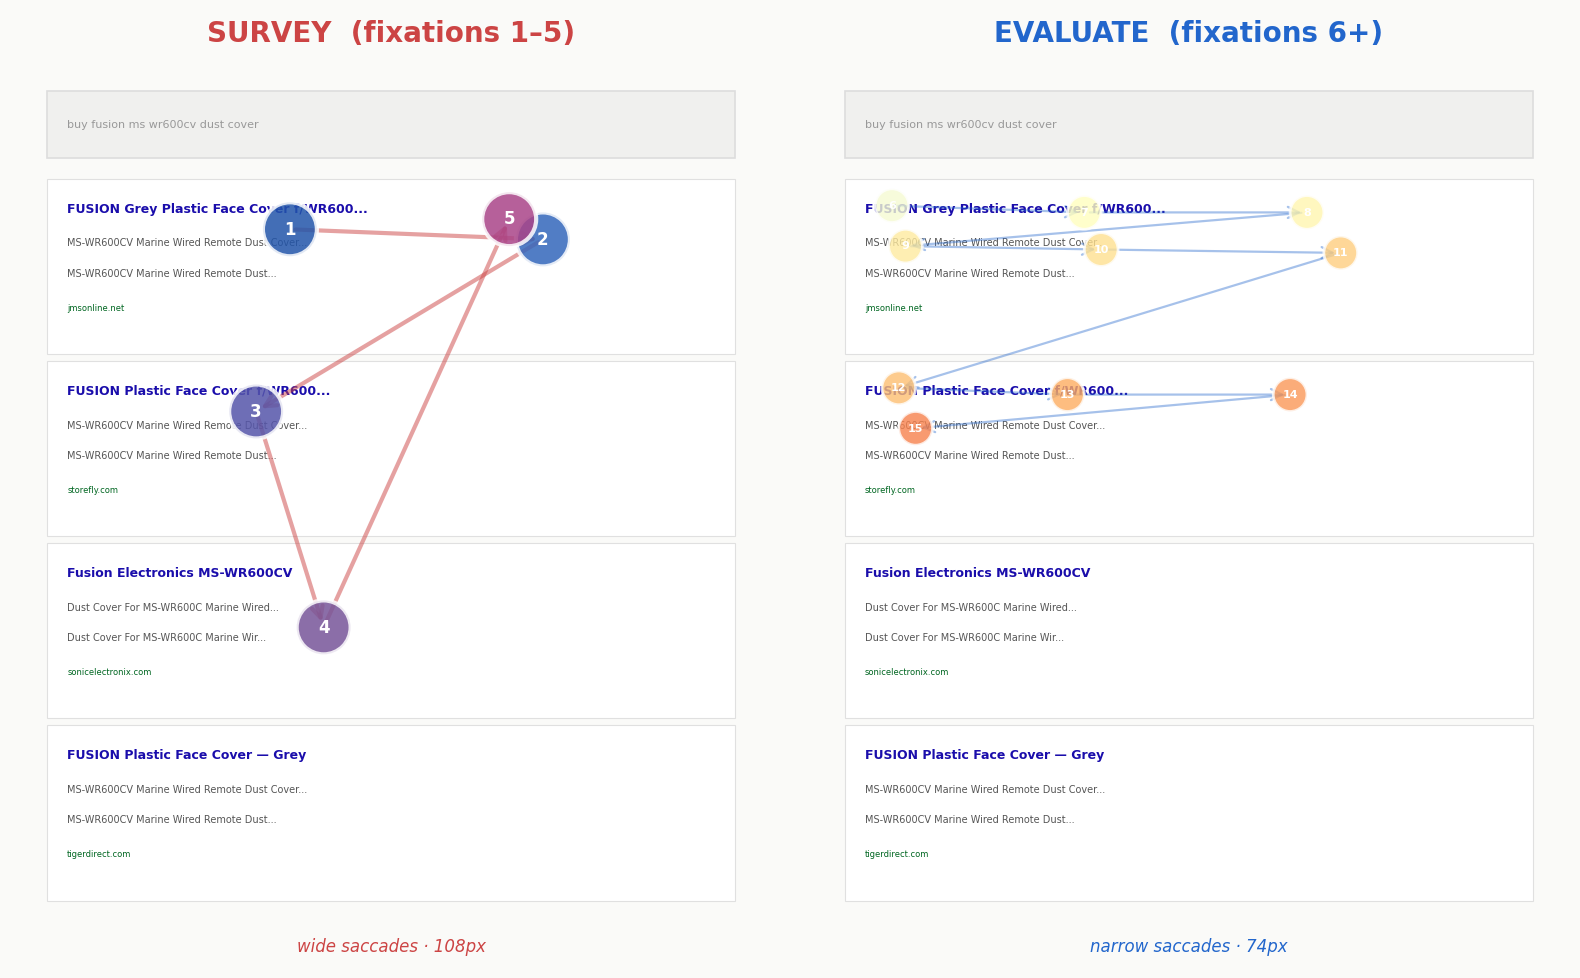Open 'Fusion Electronics MS-WR600CV' result in the Evaluate panel
Screen dimensions: 1580x978
point(978,574)
